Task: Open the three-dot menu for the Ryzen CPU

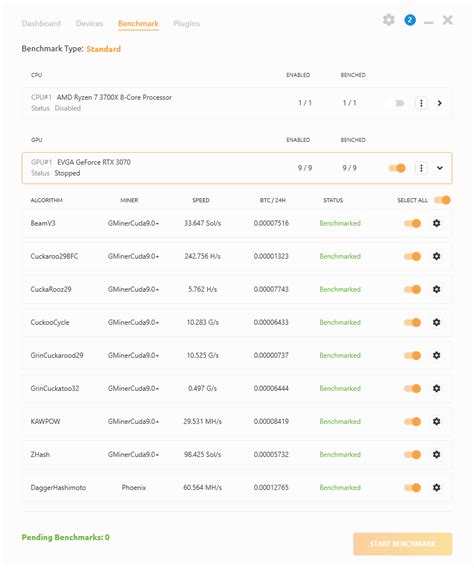Action: [x=421, y=103]
